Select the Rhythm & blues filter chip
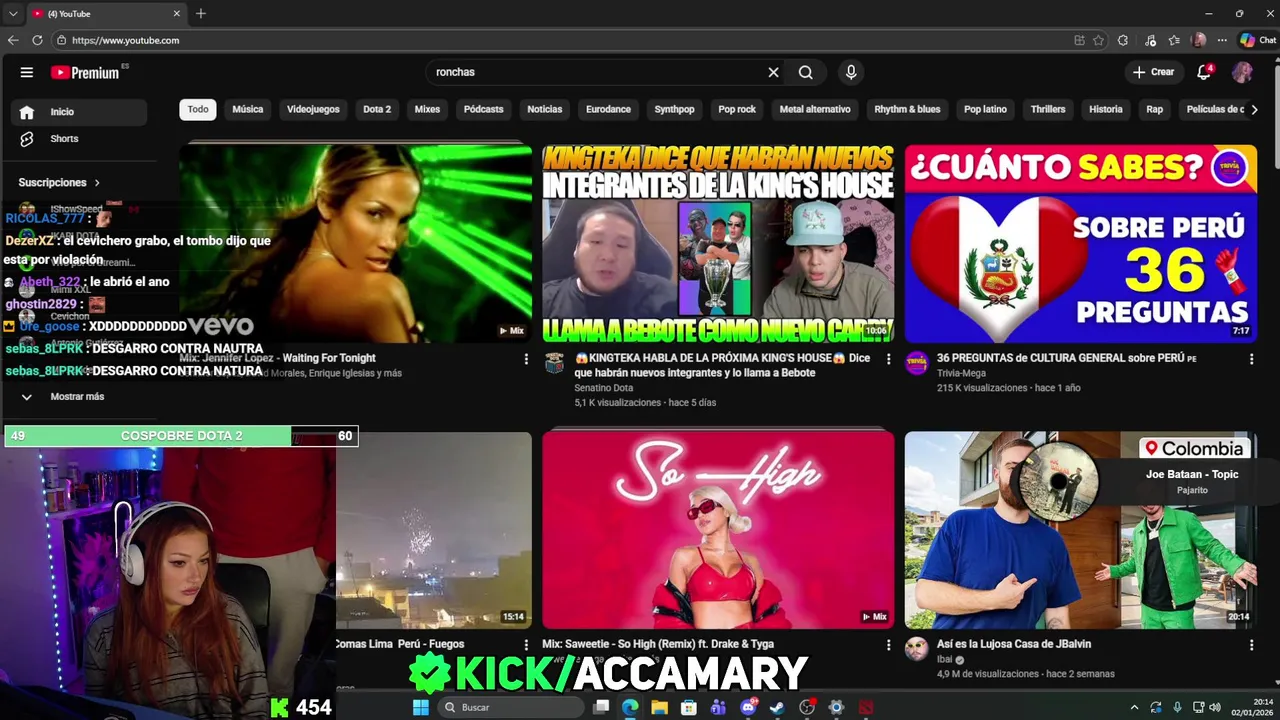 coord(907,109)
